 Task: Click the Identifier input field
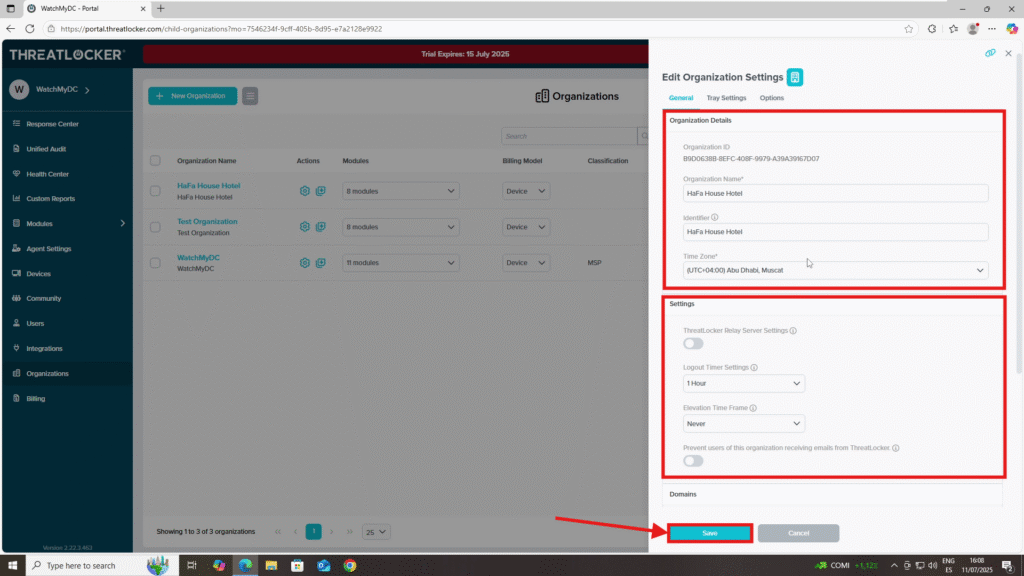click(x=835, y=232)
